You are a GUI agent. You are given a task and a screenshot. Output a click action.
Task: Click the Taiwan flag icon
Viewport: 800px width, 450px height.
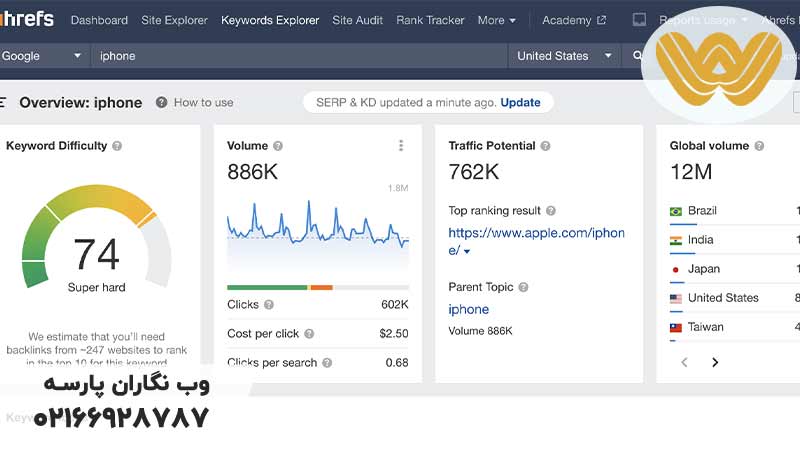point(676,328)
